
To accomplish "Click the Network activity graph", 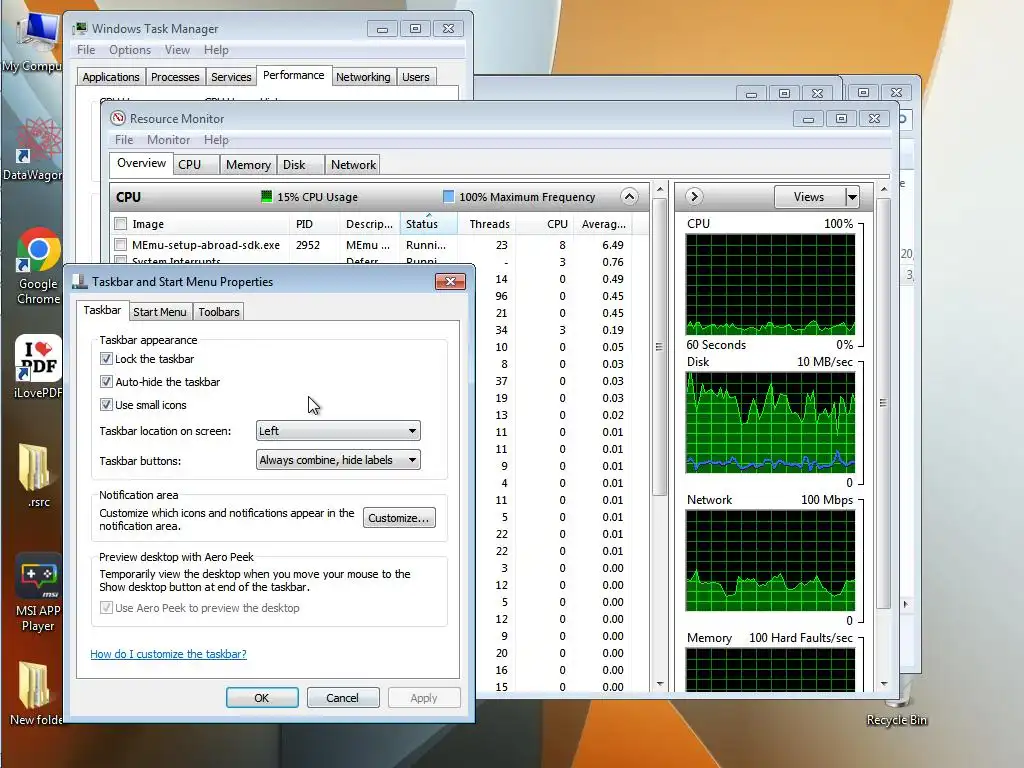I will pyautogui.click(x=771, y=560).
